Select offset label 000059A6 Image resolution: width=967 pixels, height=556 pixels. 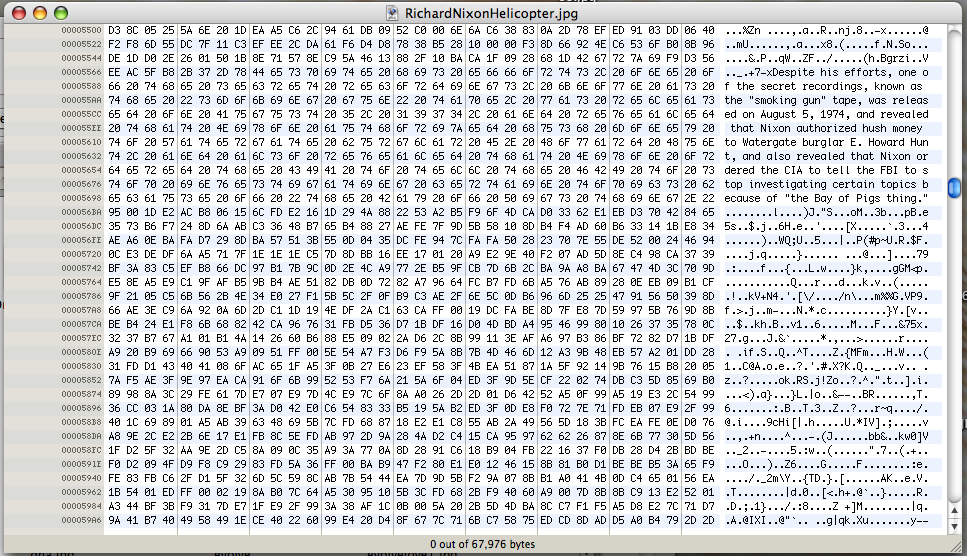point(81,520)
